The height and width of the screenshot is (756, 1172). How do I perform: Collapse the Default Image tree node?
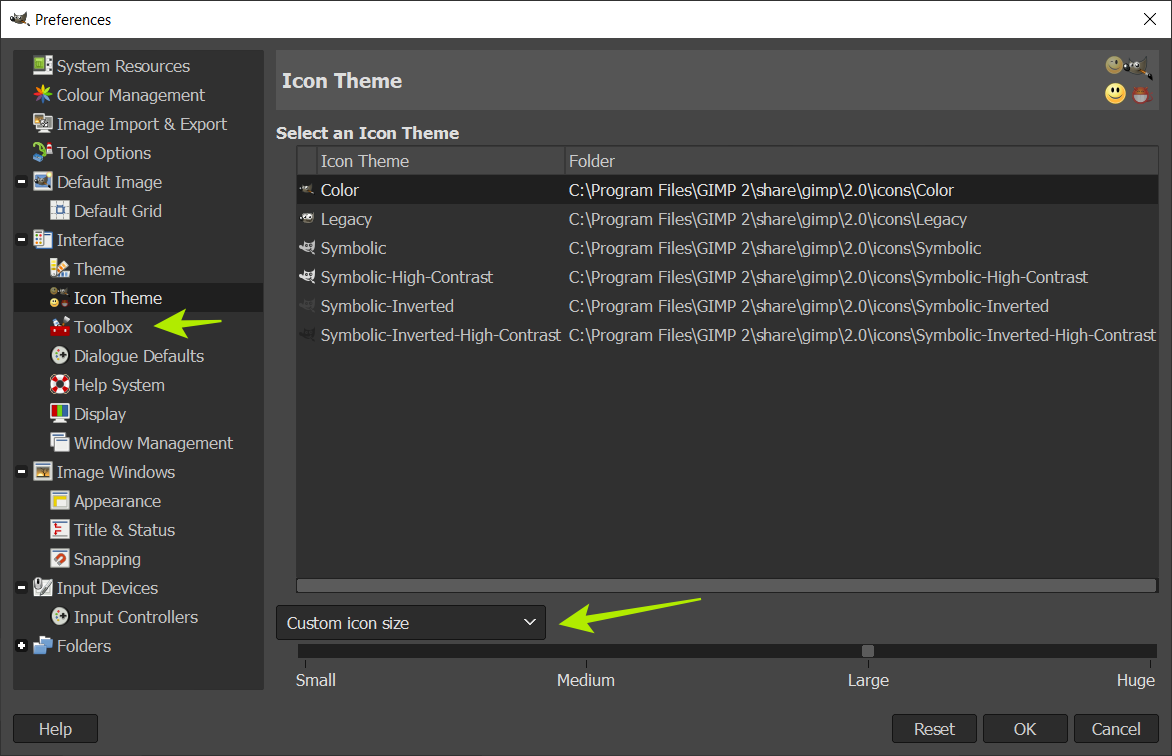(x=22, y=182)
